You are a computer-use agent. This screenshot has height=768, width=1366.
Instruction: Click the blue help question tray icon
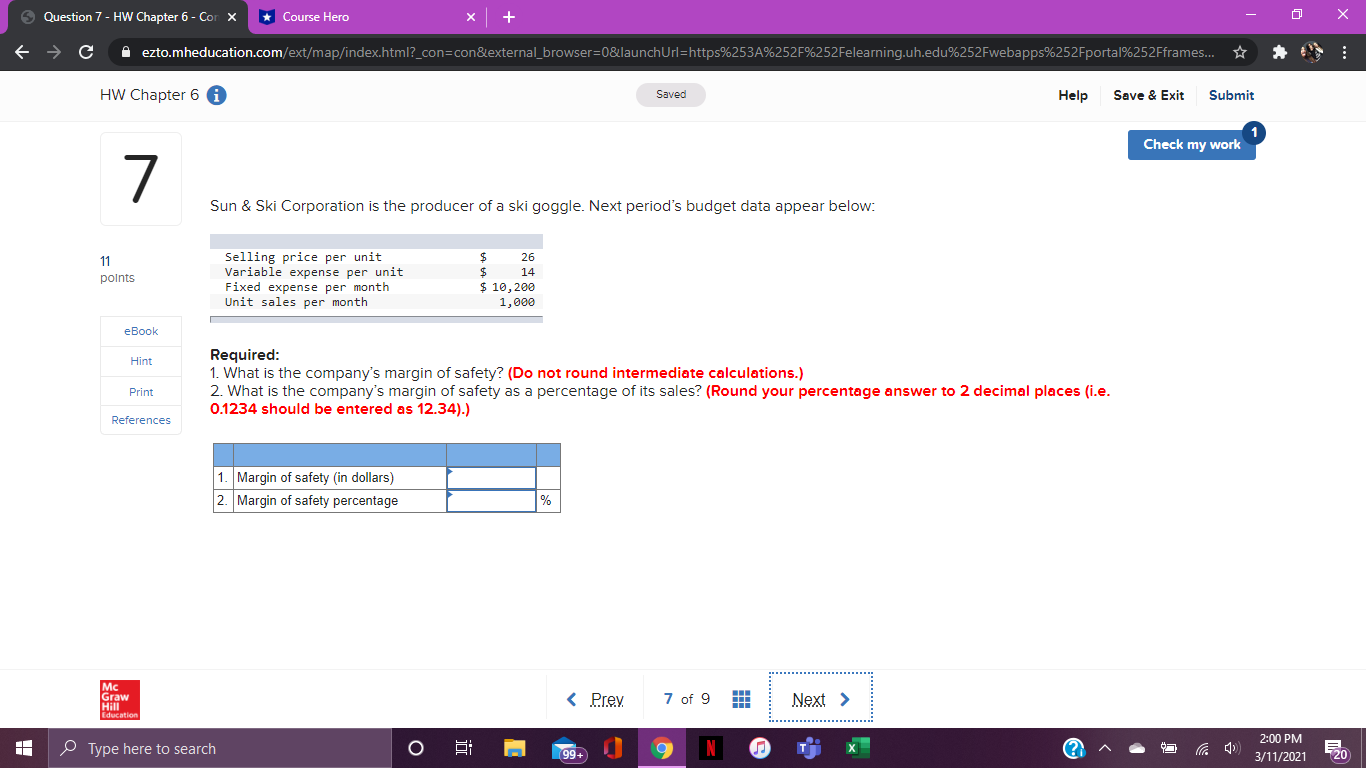point(1073,748)
